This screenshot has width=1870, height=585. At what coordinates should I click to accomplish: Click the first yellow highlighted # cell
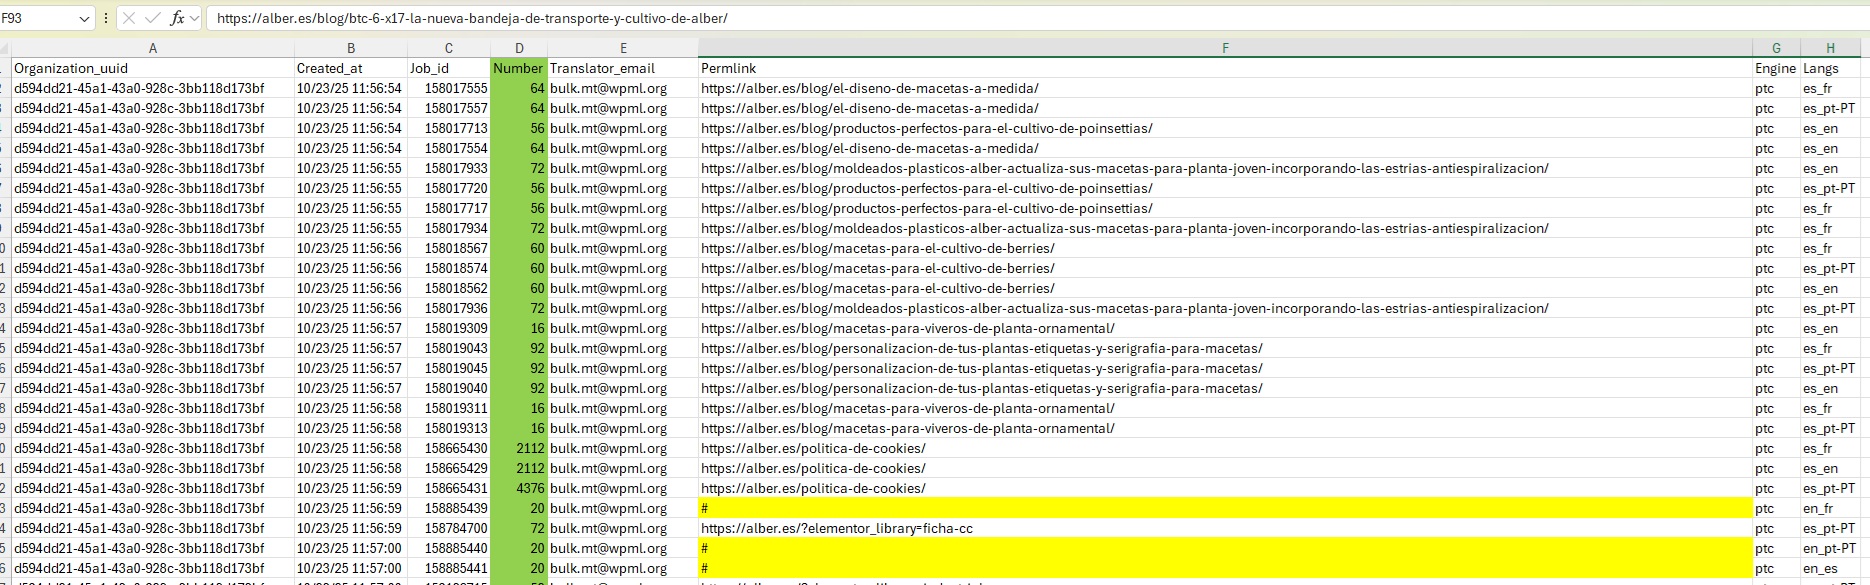[x=1225, y=508]
